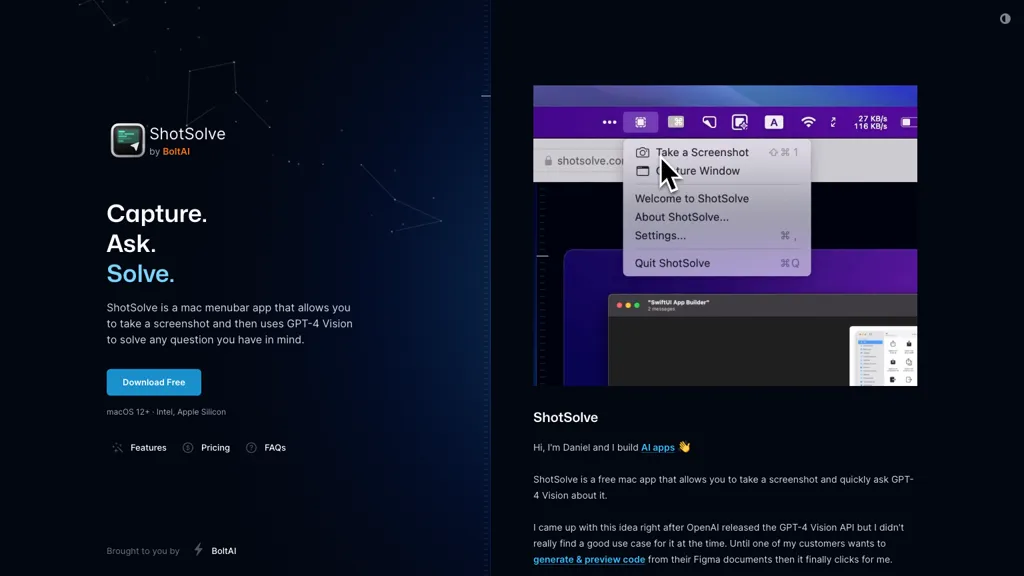Click the FAQs question mark icon
This screenshot has height=576, width=1024.
(x=251, y=448)
